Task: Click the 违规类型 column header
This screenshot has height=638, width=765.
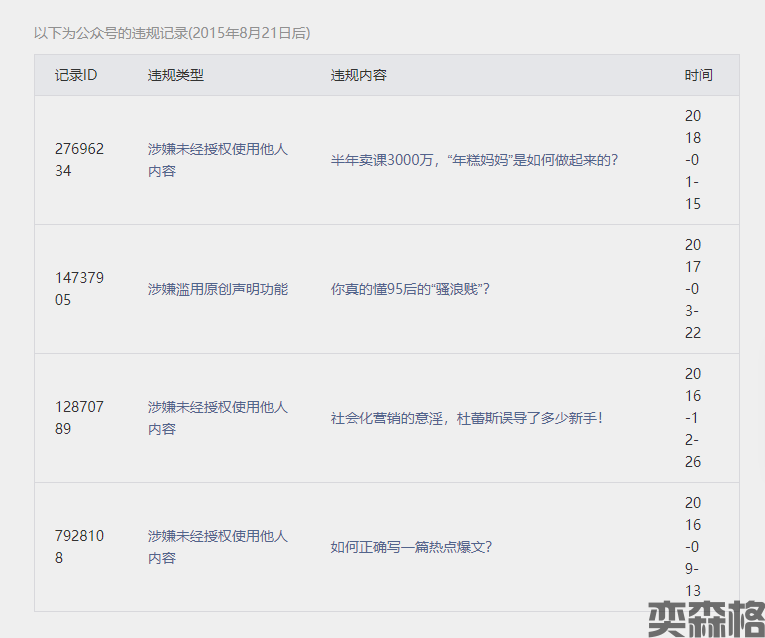Action: click(x=176, y=75)
